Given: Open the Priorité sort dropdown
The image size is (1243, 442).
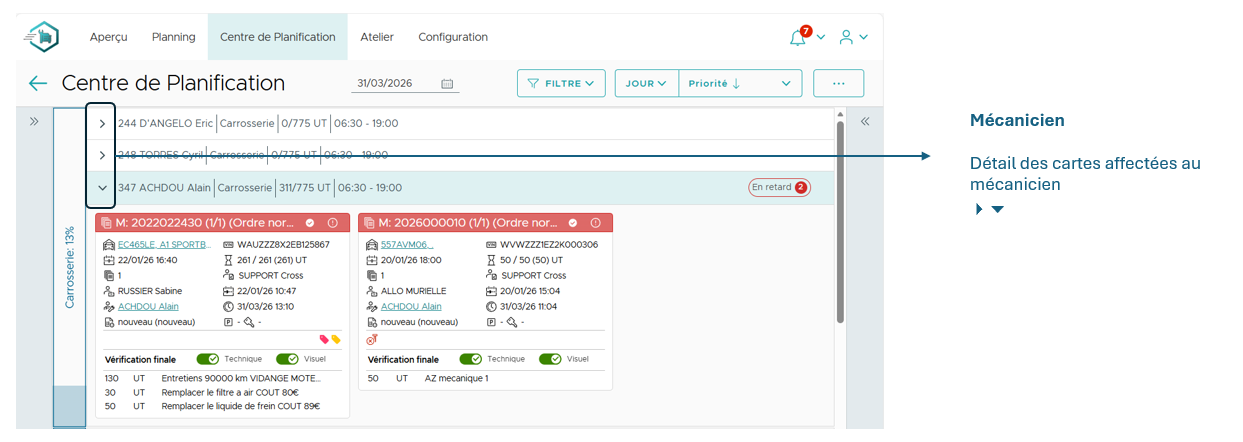Looking at the screenshot, I should (740, 84).
